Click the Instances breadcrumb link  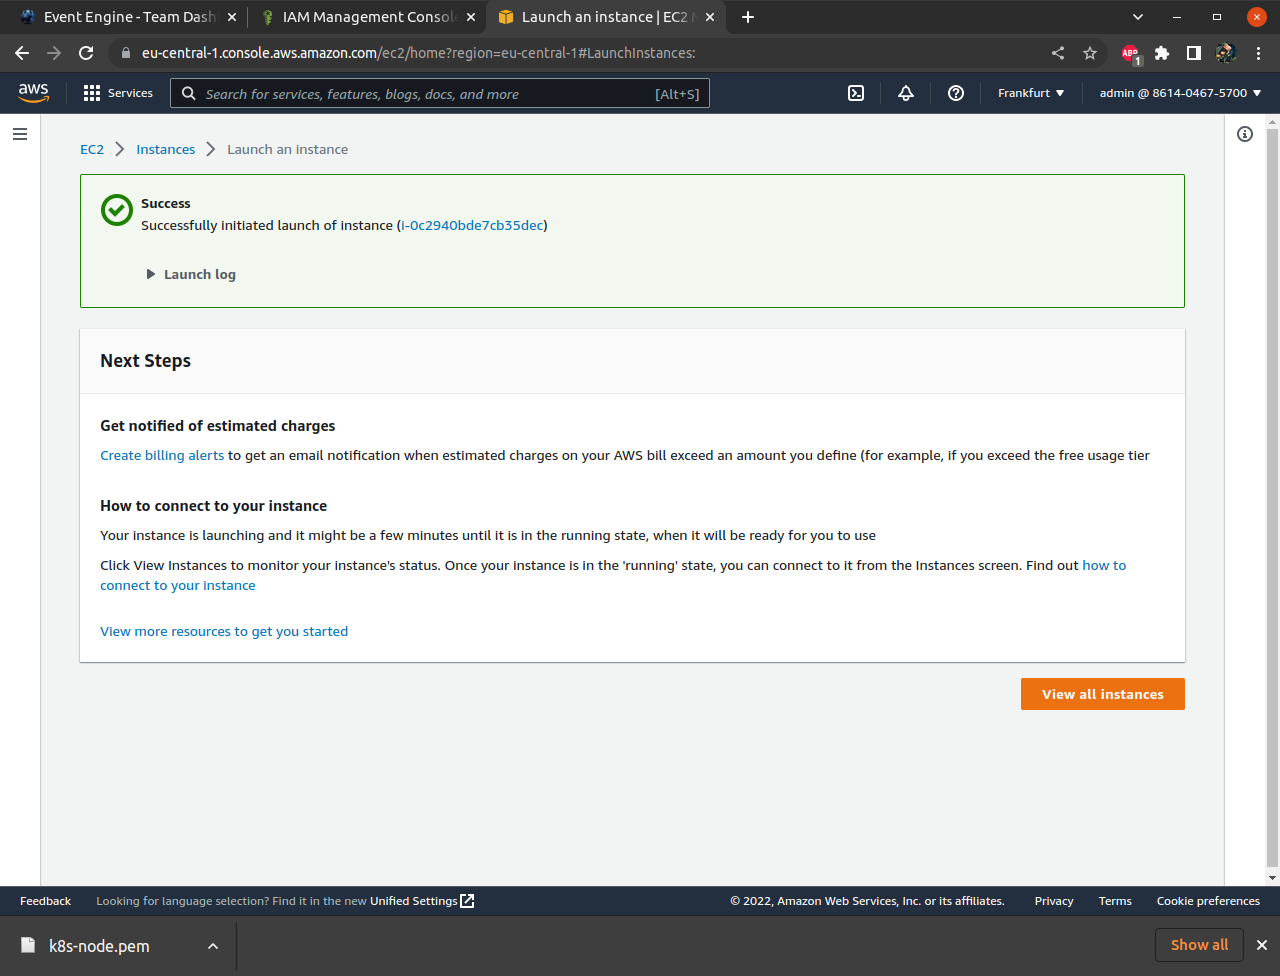coord(166,149)
